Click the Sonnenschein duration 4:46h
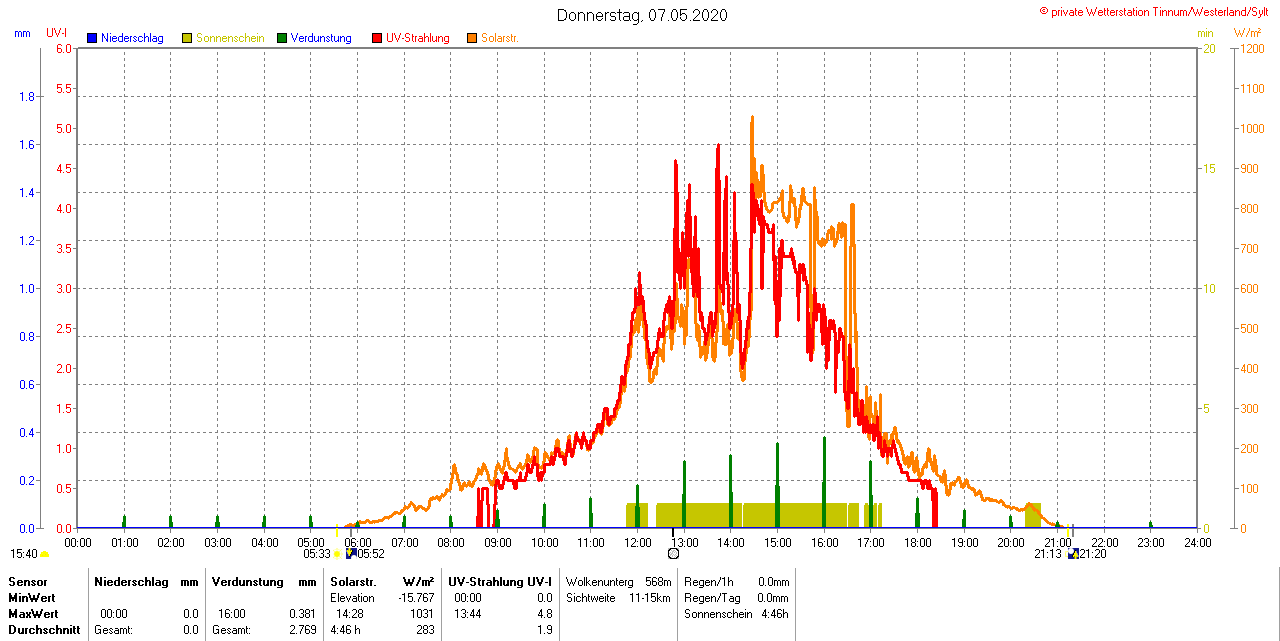1280x641 pixels. coord(775,614)
